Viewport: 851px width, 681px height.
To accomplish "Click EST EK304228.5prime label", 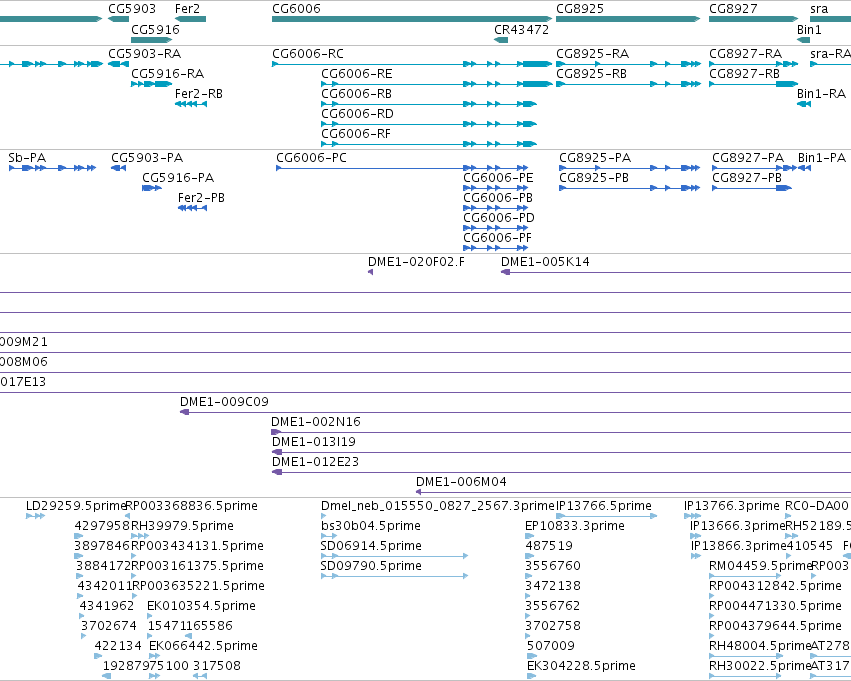I will [x=581, y=666].
